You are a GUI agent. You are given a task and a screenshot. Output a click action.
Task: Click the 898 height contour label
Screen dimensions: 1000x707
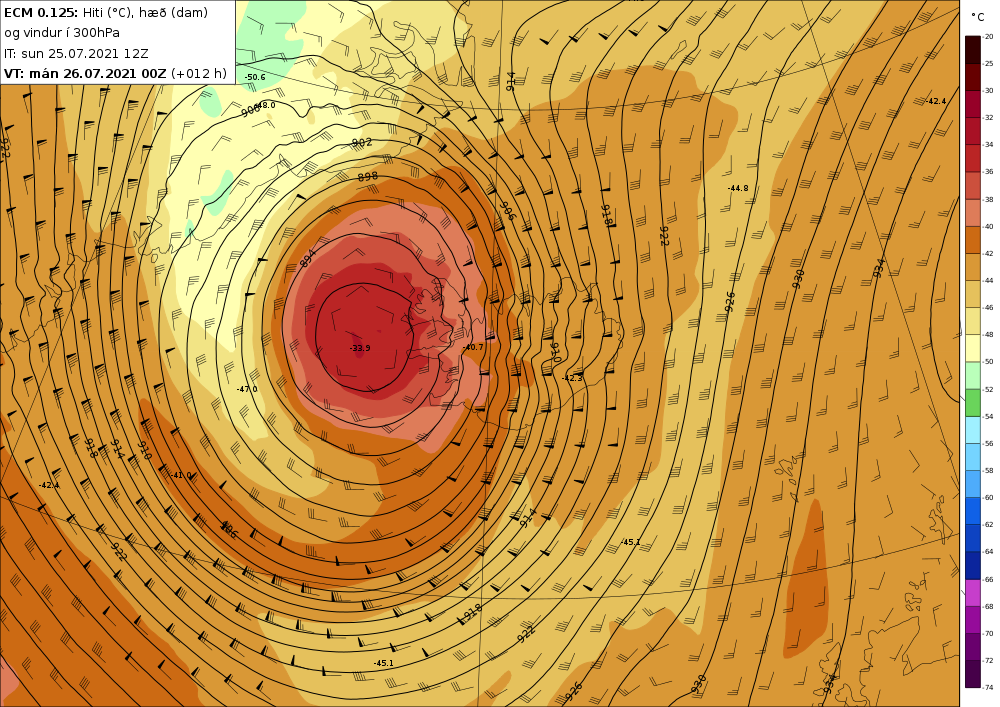pyautogui.click(x=367, y=177)
